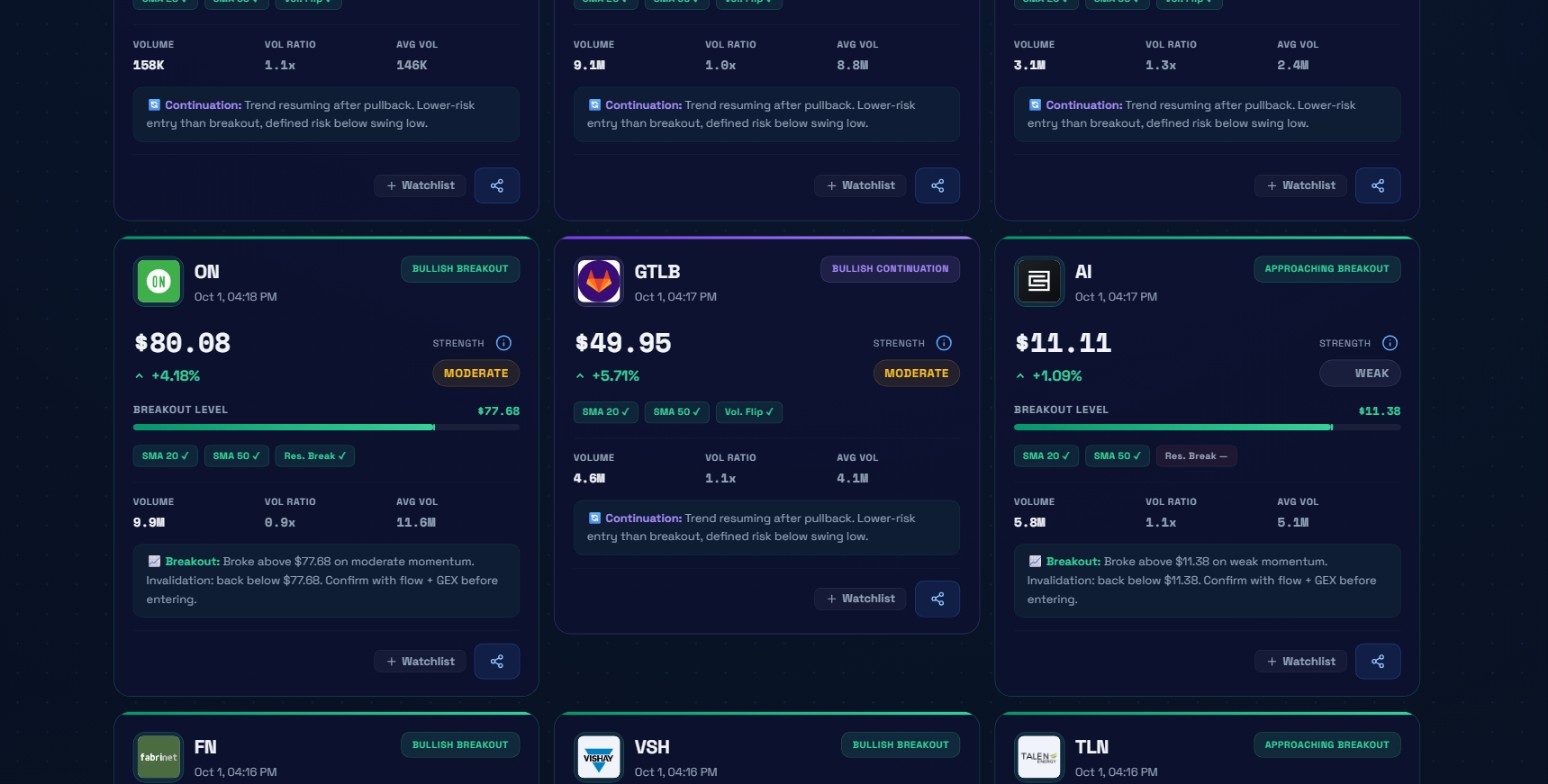
Task: Click the Weak strength pill on AI card
Action: [x=1360, y=373]
